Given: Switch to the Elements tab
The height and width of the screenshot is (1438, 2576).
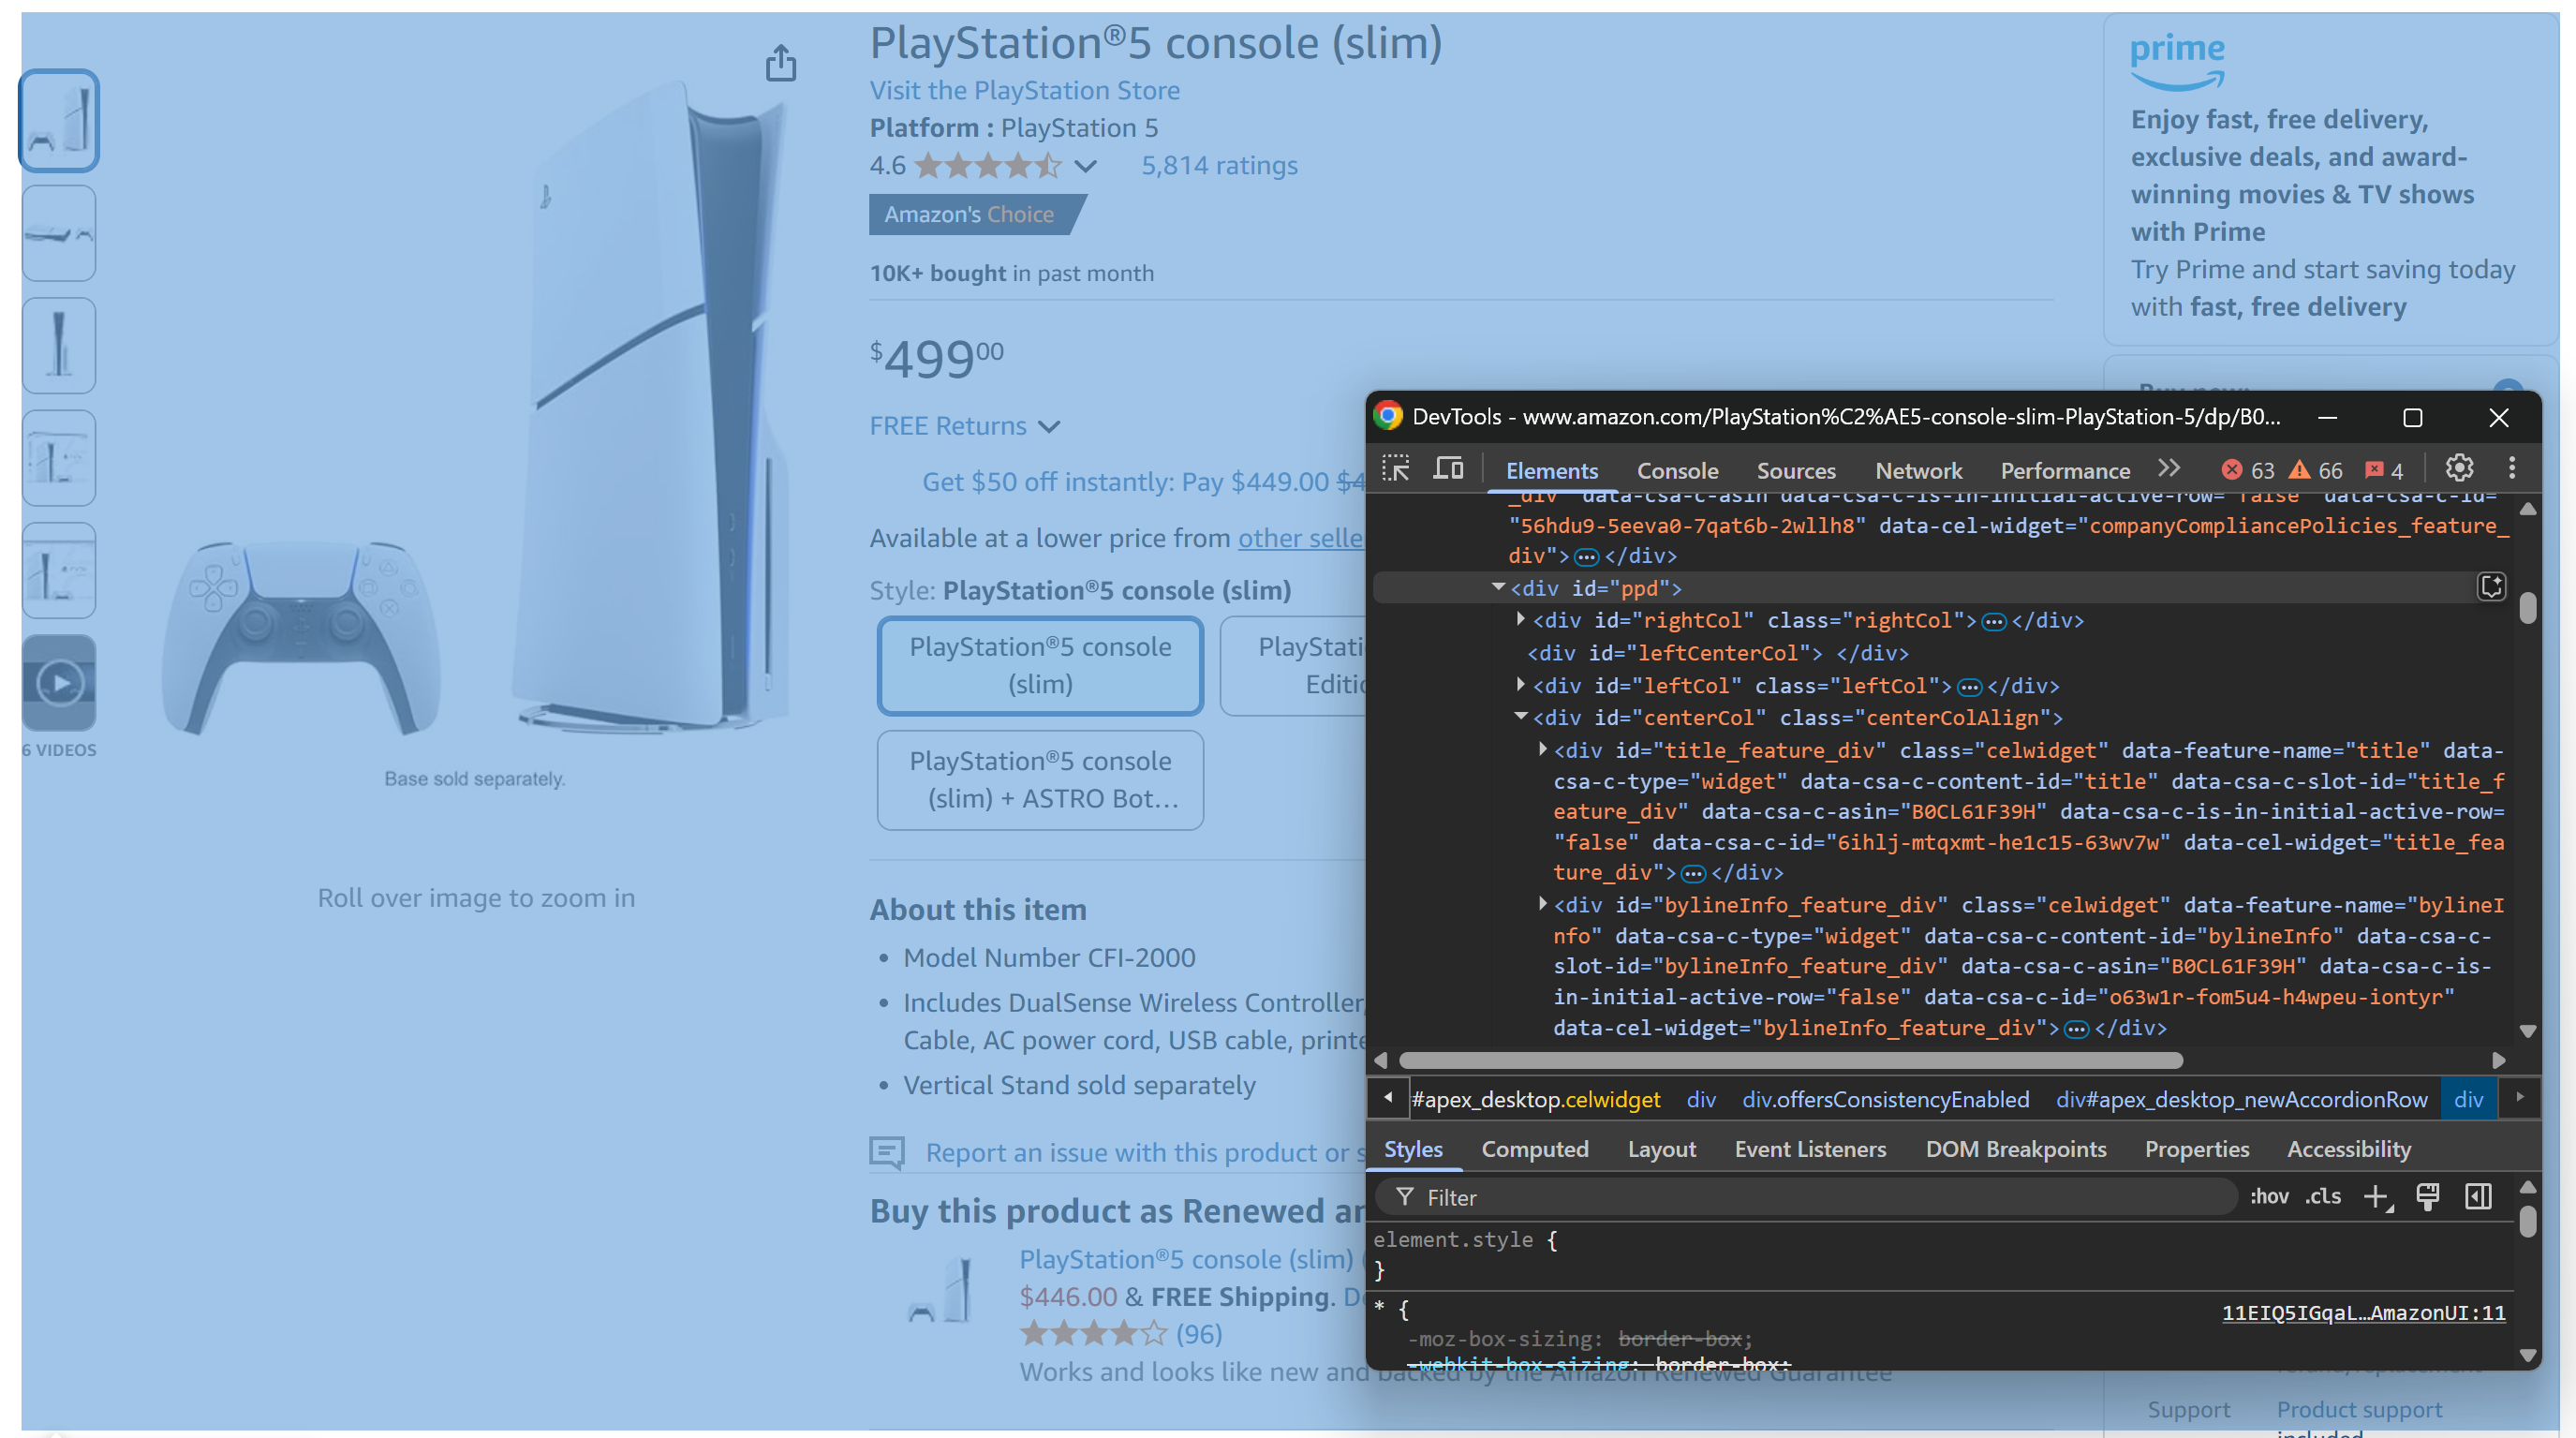Looking at the screenshot, I should 1551,470.
